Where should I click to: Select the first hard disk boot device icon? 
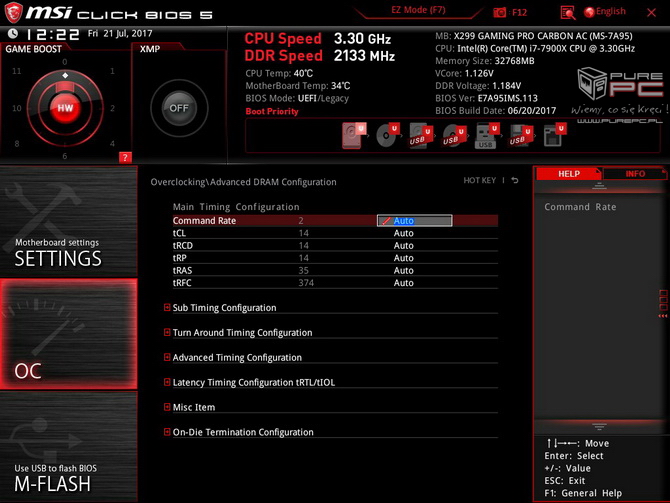(x=354, y=135)
